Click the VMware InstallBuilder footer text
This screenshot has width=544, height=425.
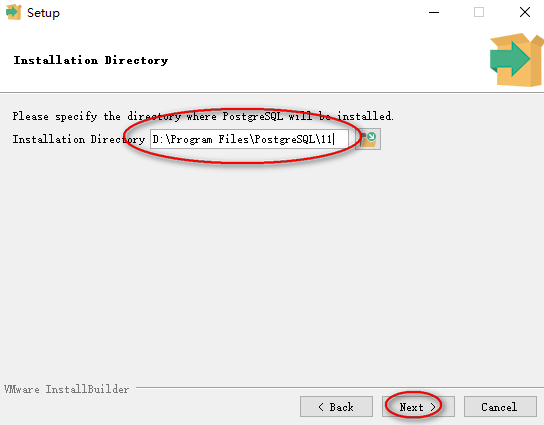point(66,389)
